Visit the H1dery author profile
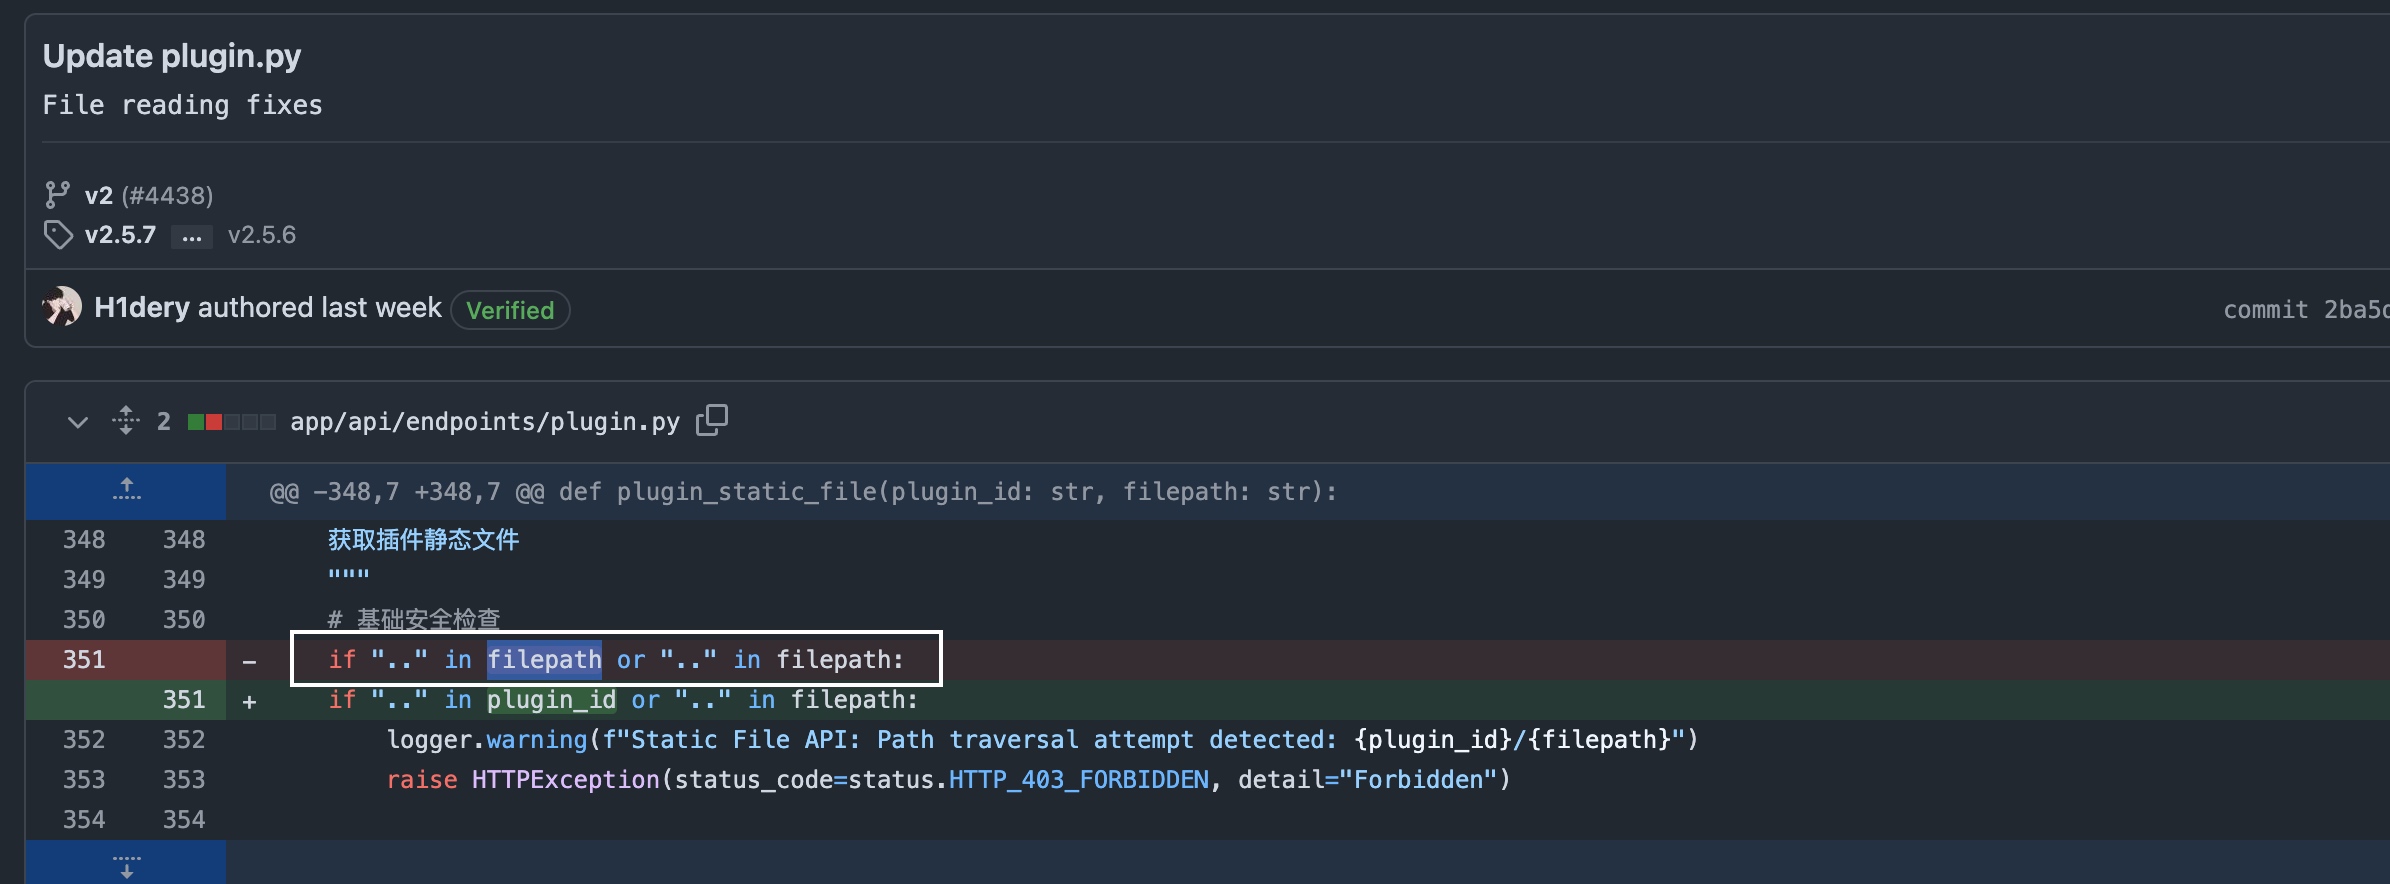2390x884 pixels. coord(142,307)
